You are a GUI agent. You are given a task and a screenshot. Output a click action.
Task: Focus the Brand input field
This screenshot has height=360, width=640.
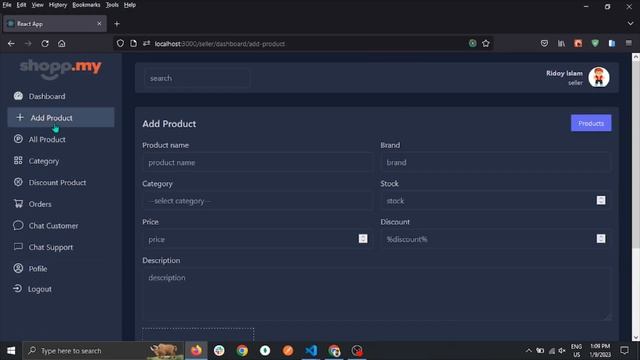496,162
